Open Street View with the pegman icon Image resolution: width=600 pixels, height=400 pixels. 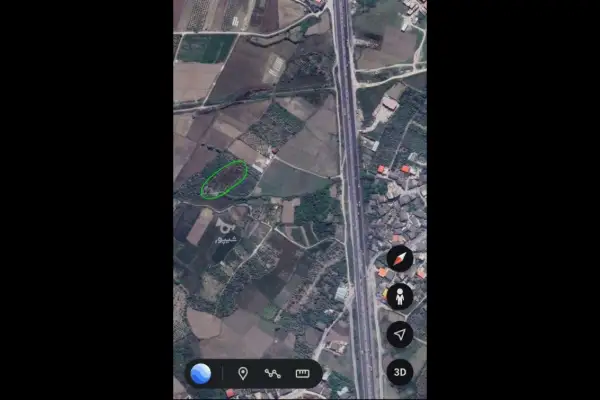[x=399, y=297]
